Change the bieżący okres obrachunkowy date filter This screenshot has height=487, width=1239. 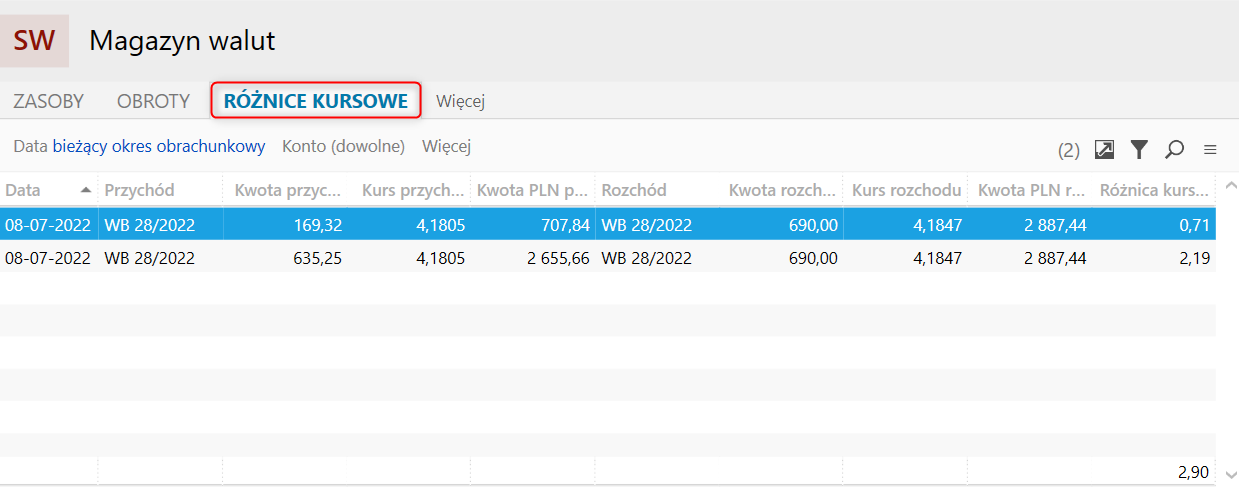pyautogui.click(x=159, y=146)
